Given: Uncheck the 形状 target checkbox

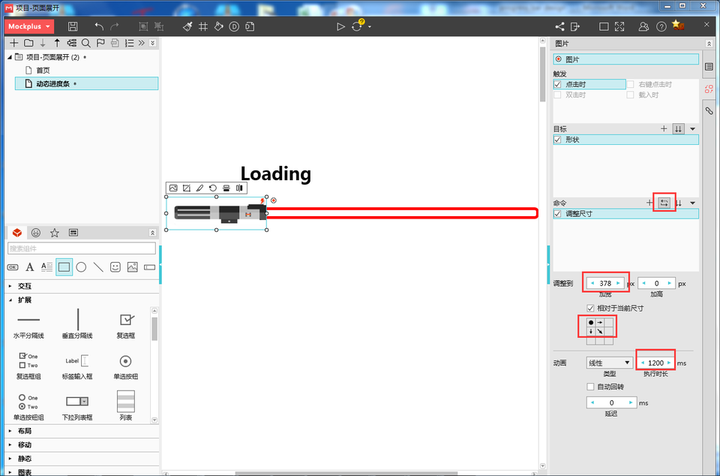Looking at the screenshot, I should pyautogui.click(x=557, y=140).
